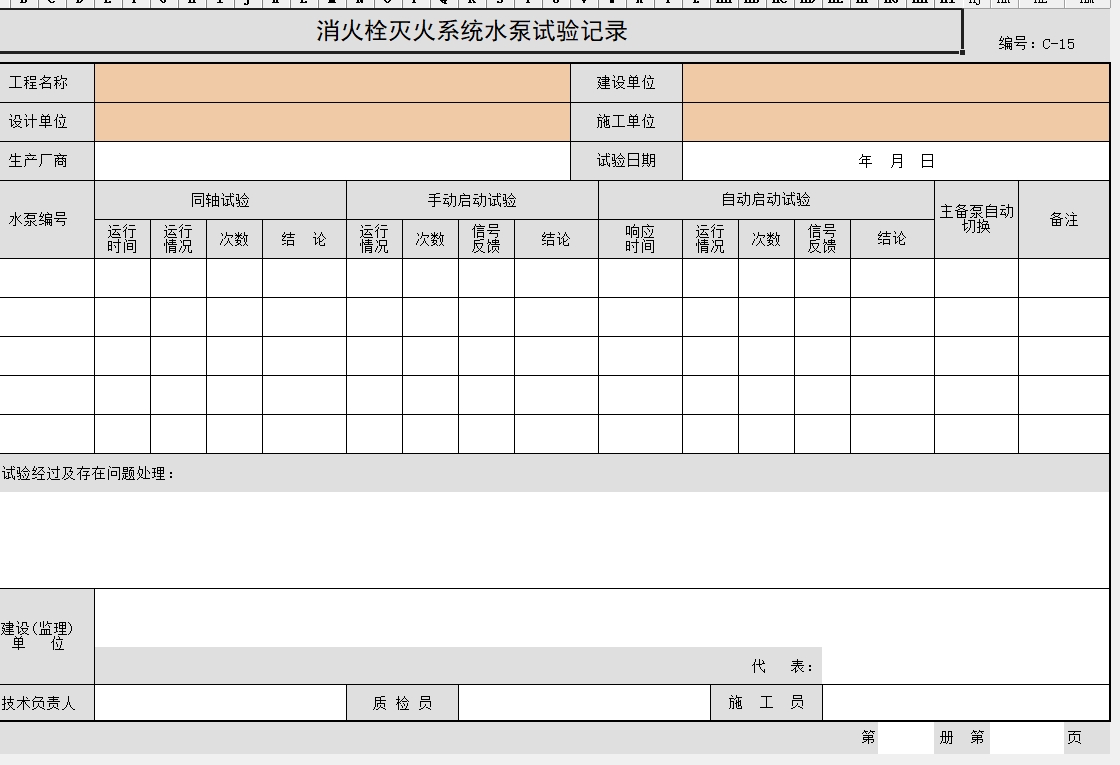This screenshot has width=1120, height=765.
Task: Click the 页 label in the footer
Action: [1074, 738]
